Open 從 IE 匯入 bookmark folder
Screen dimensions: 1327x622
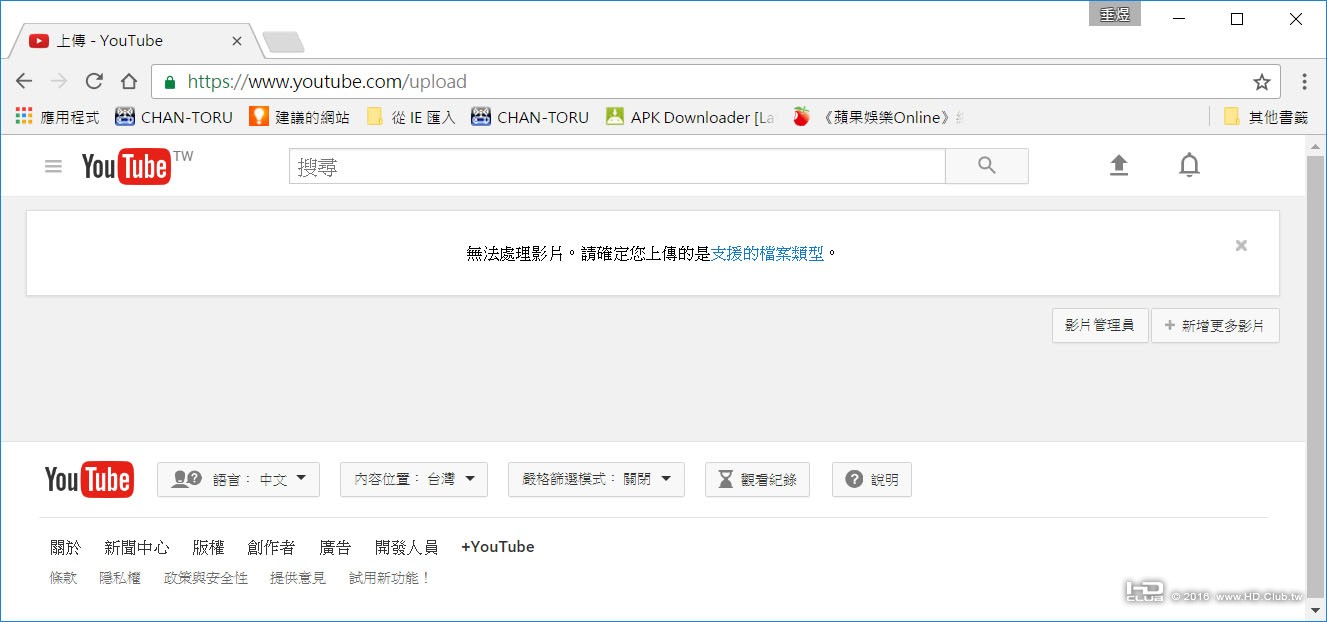(411, 117)
